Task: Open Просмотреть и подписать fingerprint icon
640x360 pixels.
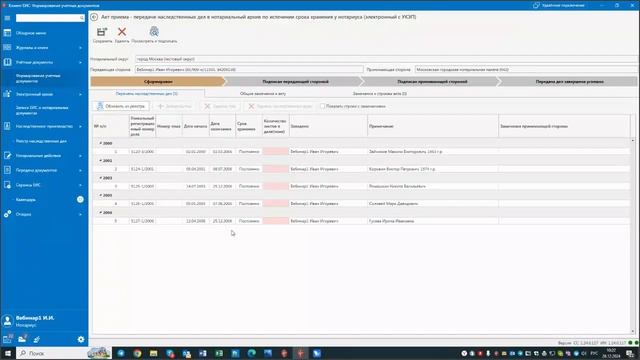Action: (154, 31)
